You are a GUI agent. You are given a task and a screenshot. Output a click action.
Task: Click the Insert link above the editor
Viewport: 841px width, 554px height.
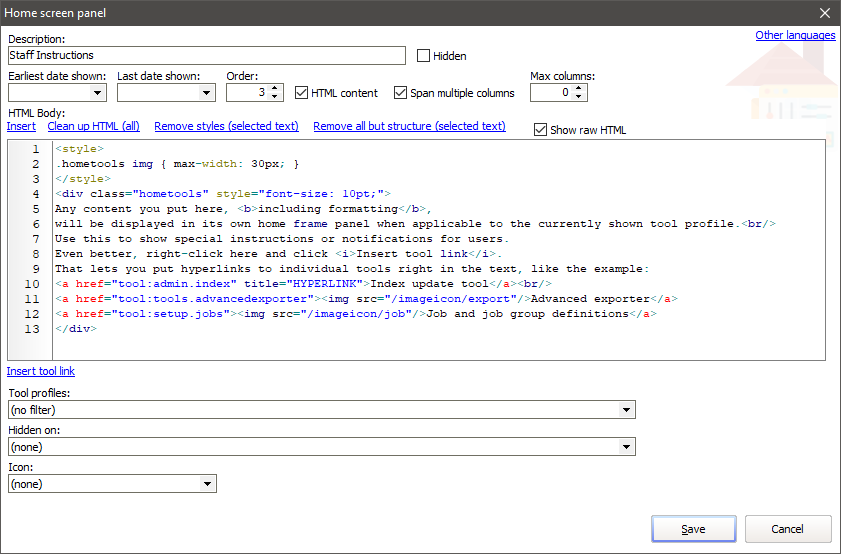coord(21,127)
